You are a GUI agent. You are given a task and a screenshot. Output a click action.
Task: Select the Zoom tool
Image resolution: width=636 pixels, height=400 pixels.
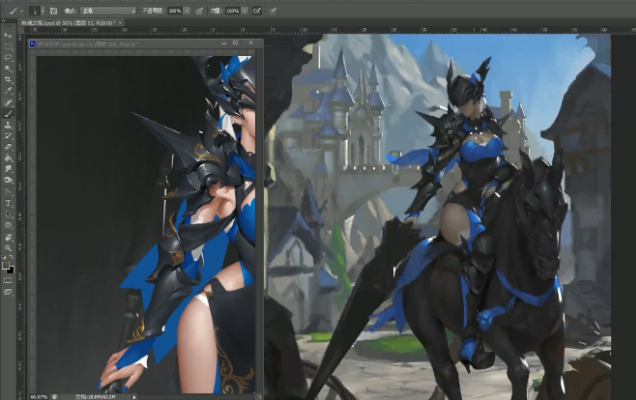8,248
